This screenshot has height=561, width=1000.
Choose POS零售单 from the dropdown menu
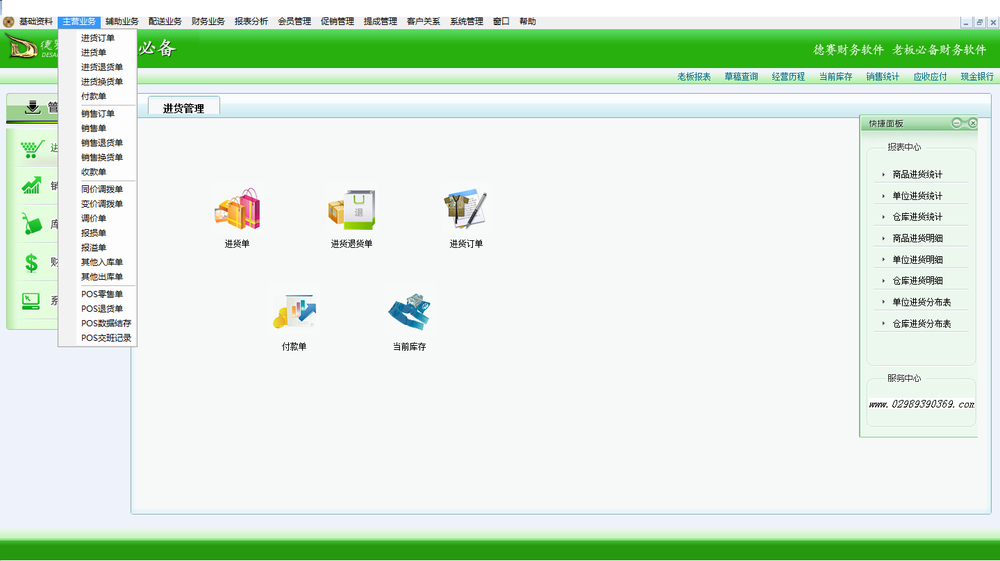tap(101, 294)
